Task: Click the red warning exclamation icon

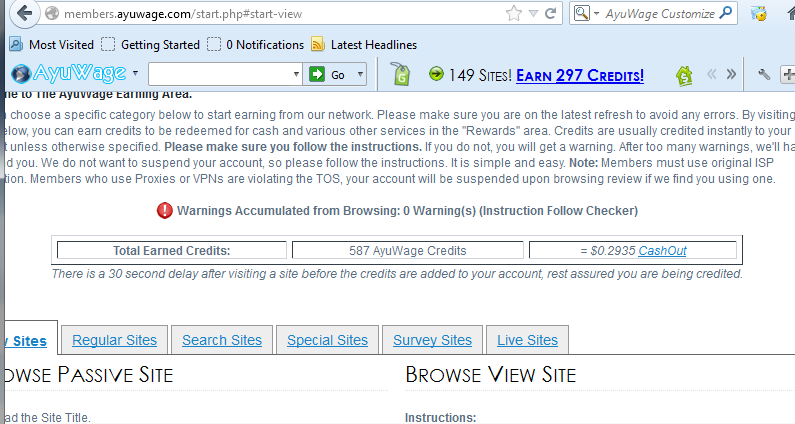Action: 165,210
